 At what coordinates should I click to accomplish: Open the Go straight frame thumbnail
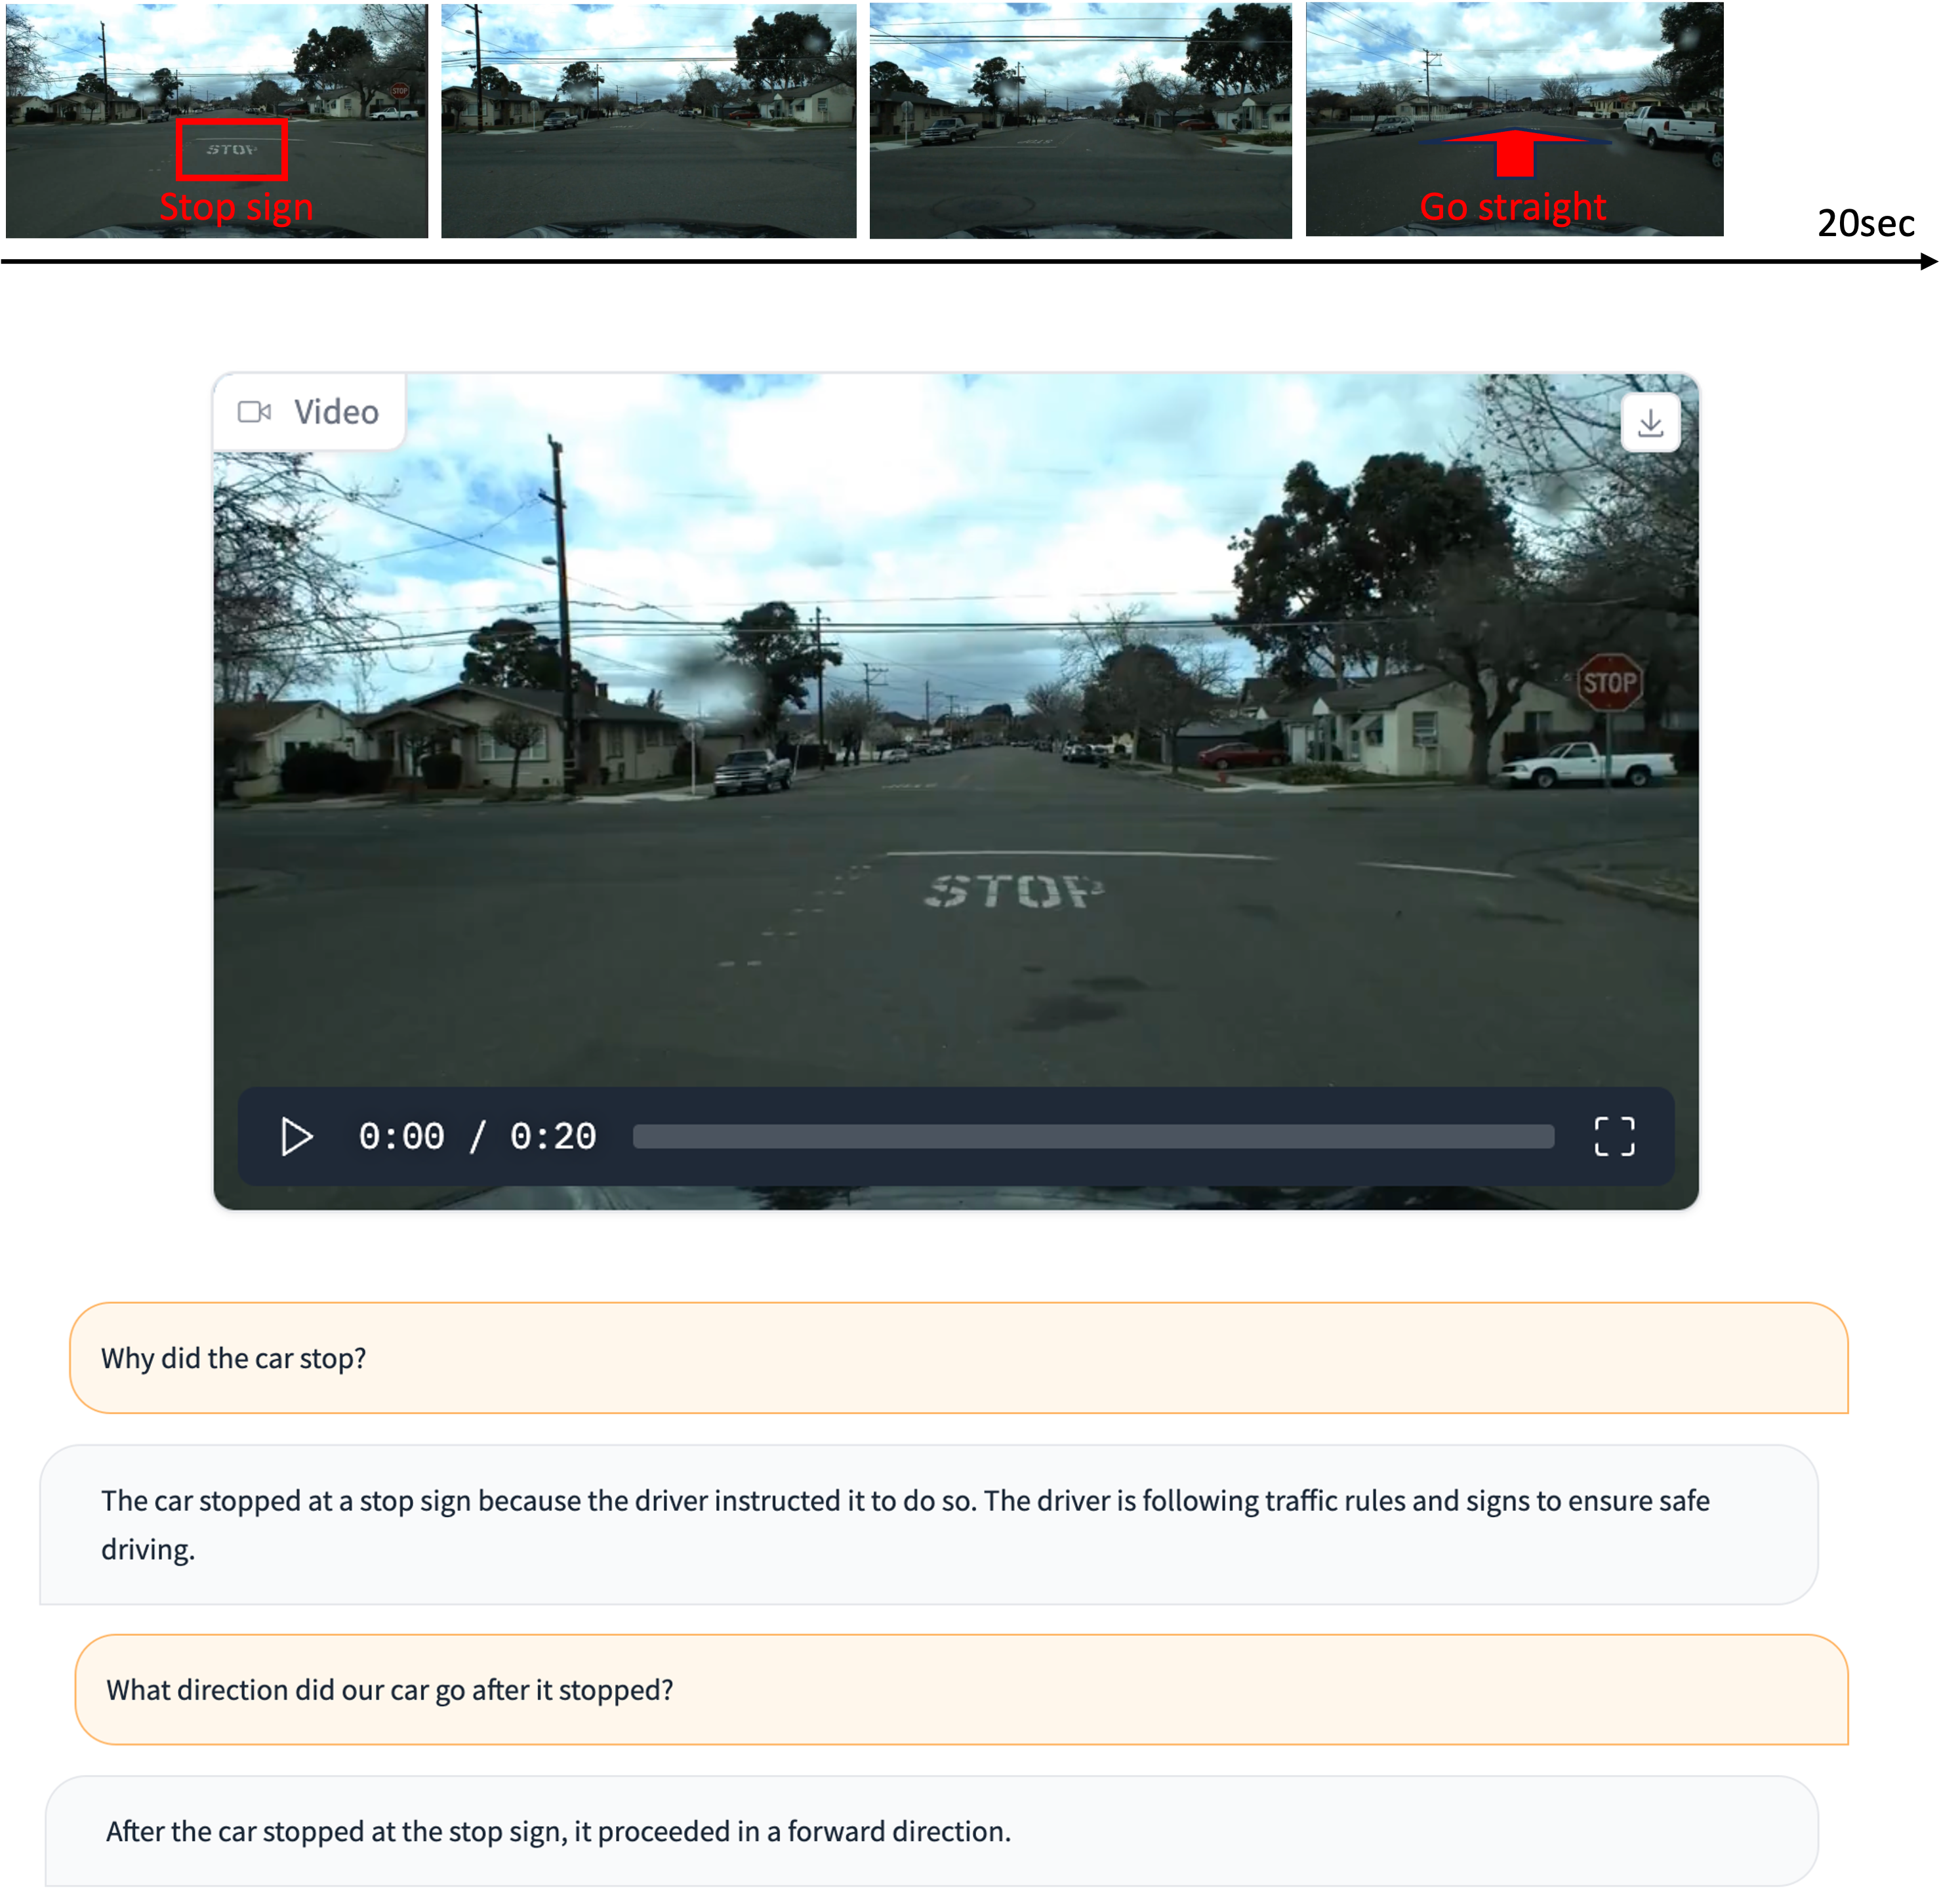[1515, 120]
